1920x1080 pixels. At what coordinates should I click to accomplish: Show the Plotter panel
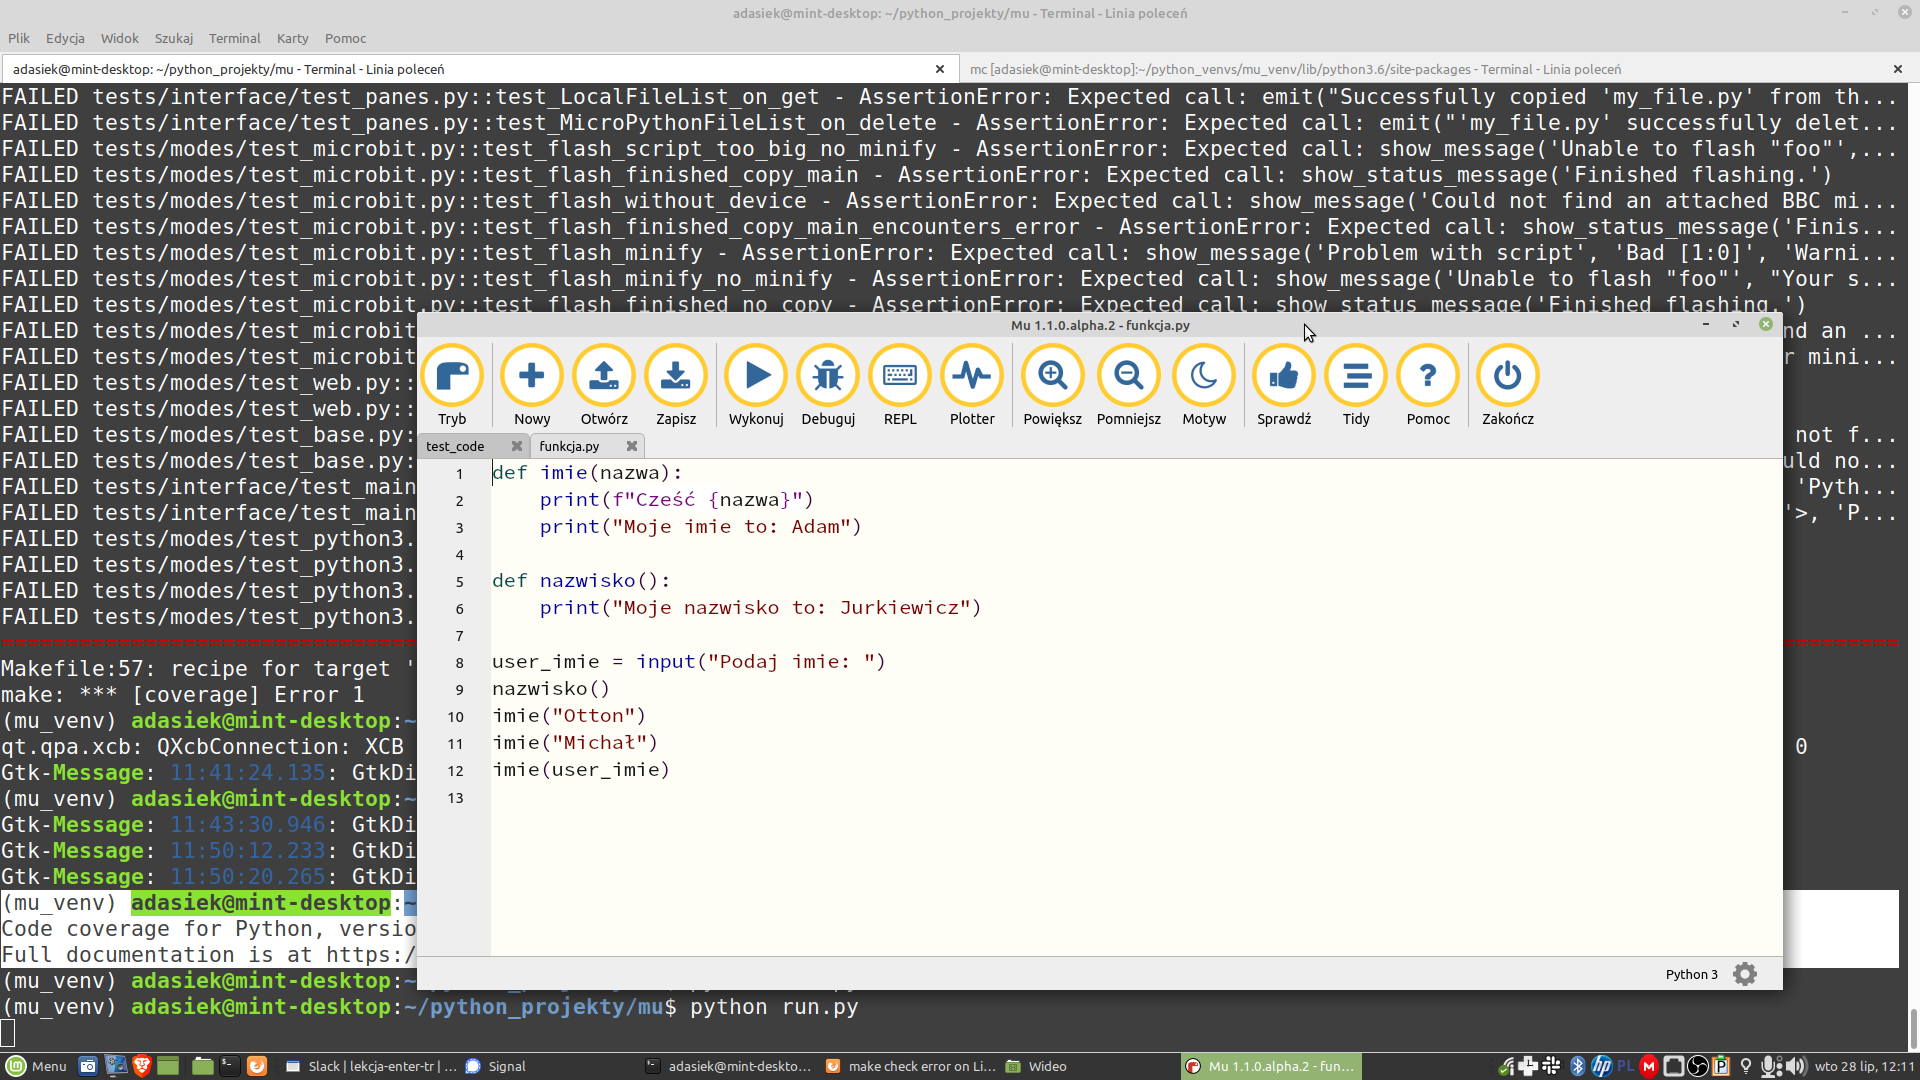(x=972, y=386)
